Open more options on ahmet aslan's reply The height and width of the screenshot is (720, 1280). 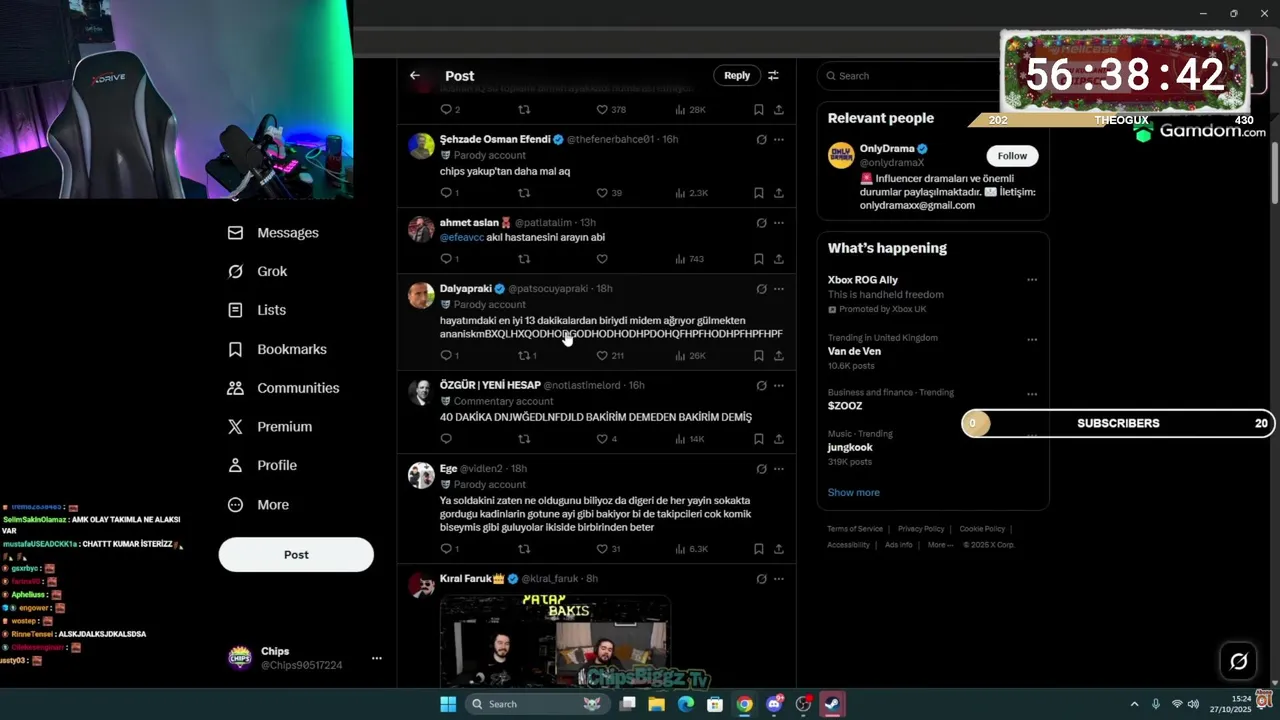coord(779,223)
